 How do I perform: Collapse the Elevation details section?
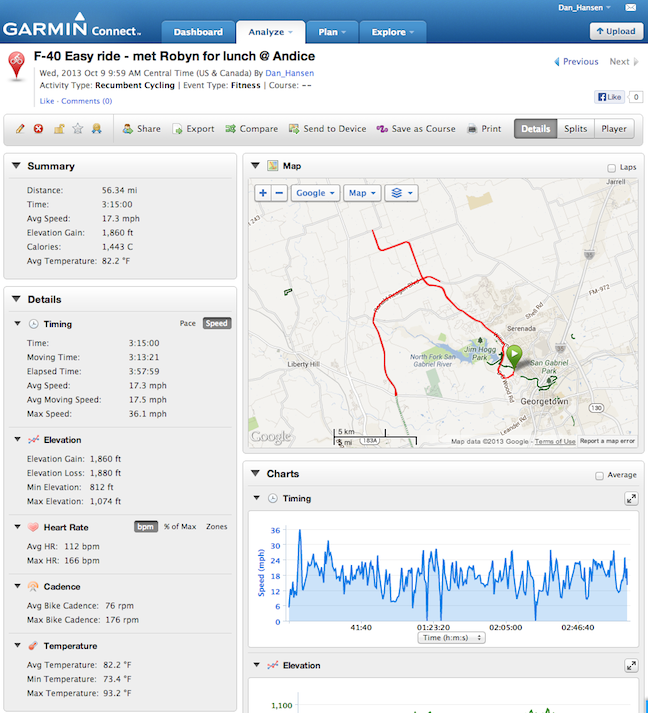(x=17, y=439)
